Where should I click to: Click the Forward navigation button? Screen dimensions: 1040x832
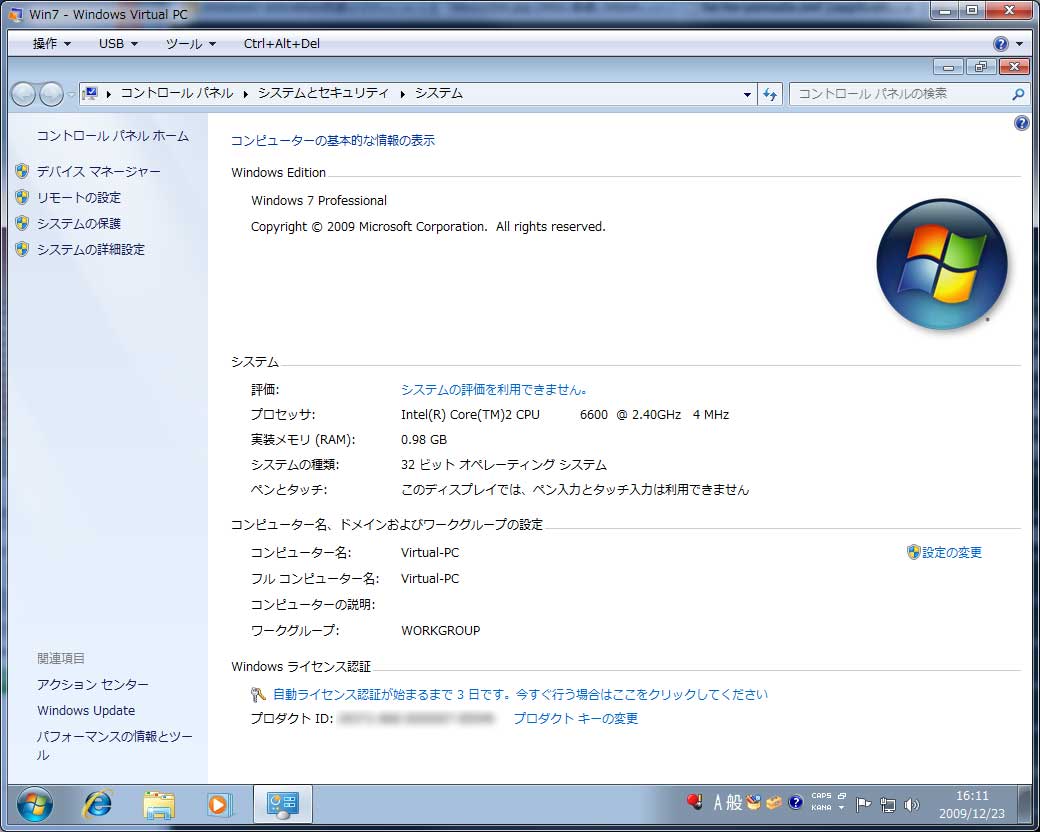click(x=51, y=94)
